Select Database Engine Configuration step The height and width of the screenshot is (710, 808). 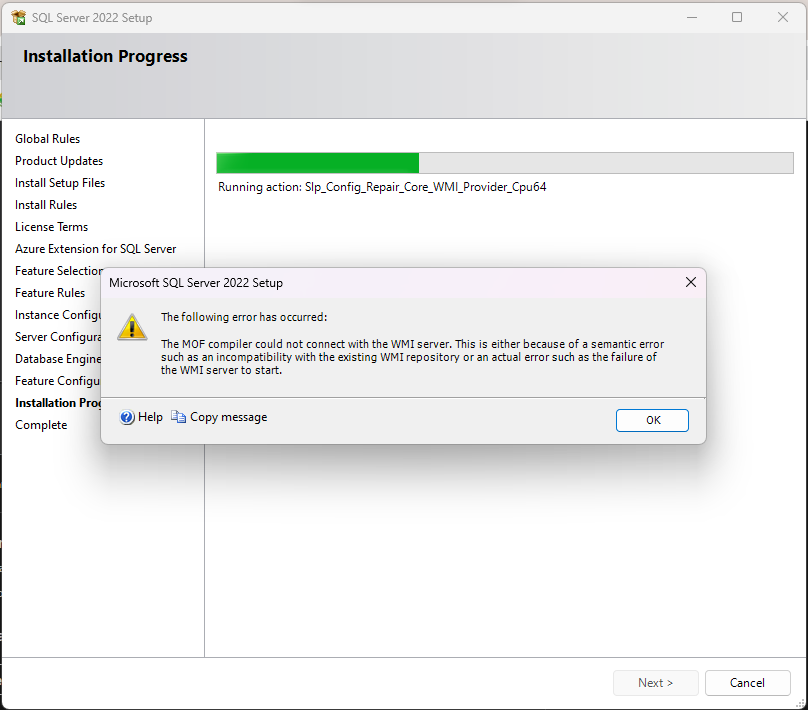tap(58, 359)
